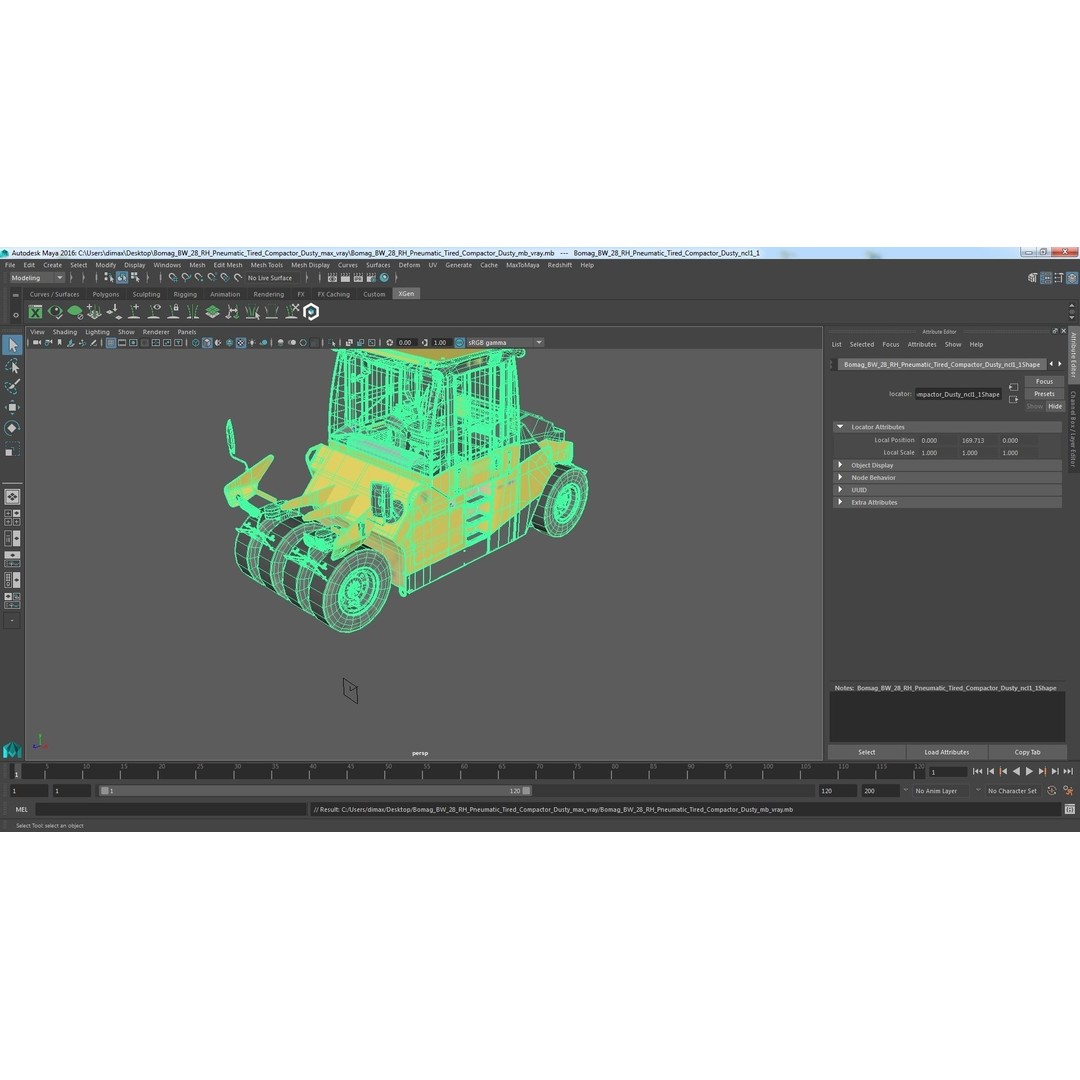Image resolution: width=1080 pixels, height=1080 pixels.
Task: Toggle sRGB gamma color management icon
Action: point(459,342)
